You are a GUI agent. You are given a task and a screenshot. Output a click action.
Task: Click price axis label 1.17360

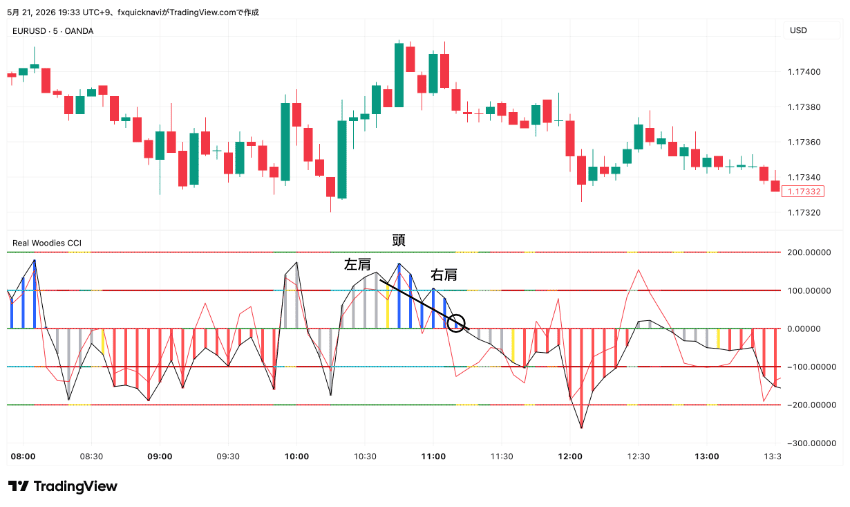pyautogui.click(x=804, y=142)
